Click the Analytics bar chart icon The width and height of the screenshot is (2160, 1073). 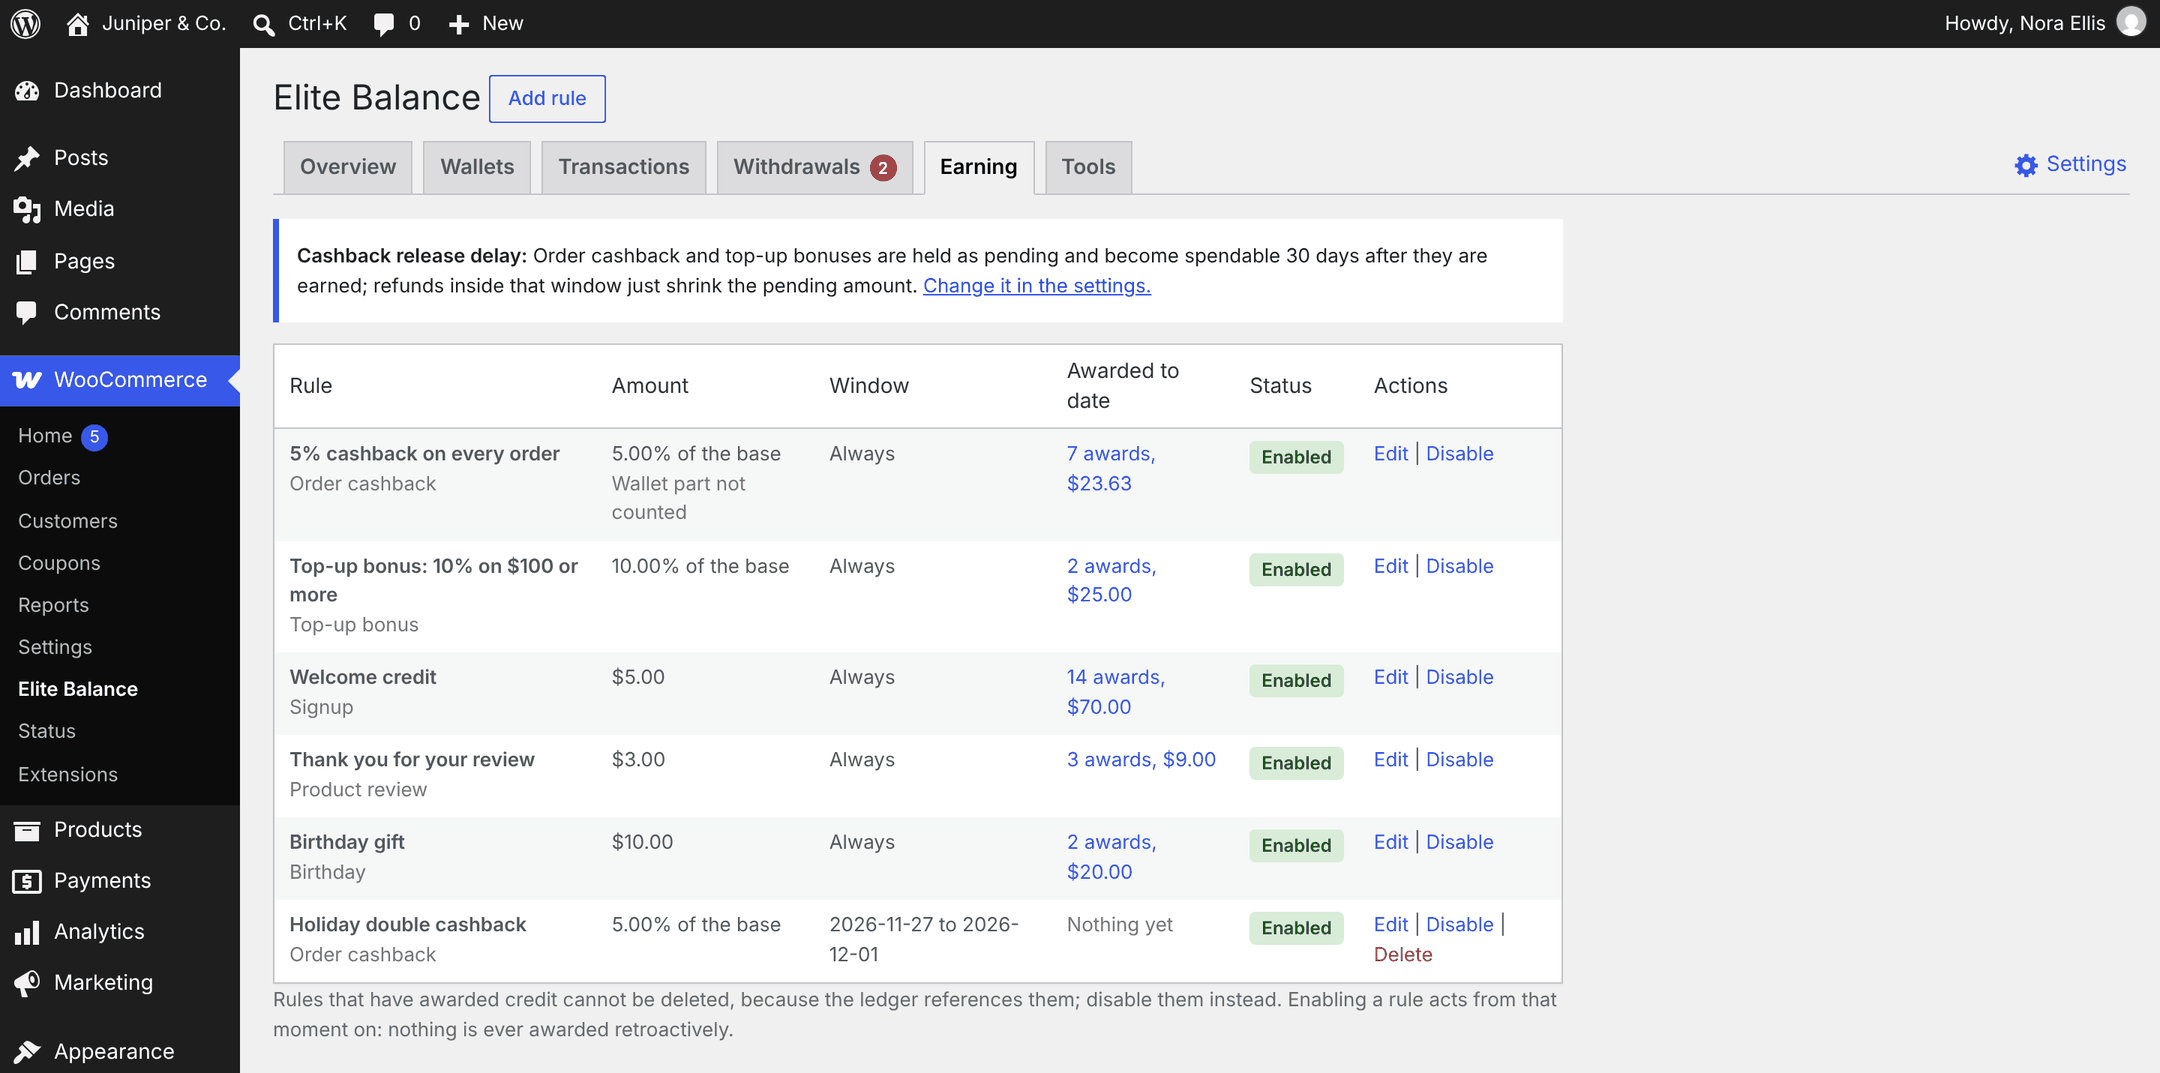point(27,932)
